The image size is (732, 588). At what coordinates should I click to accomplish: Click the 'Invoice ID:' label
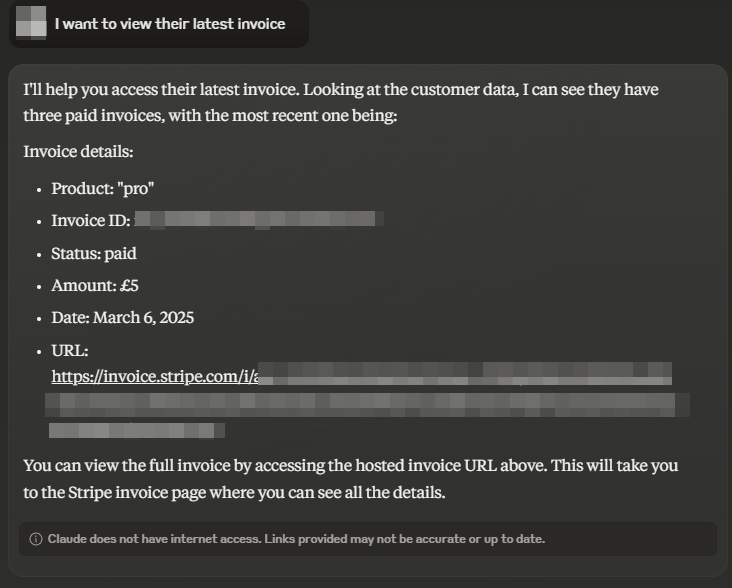tap(91, 220)
